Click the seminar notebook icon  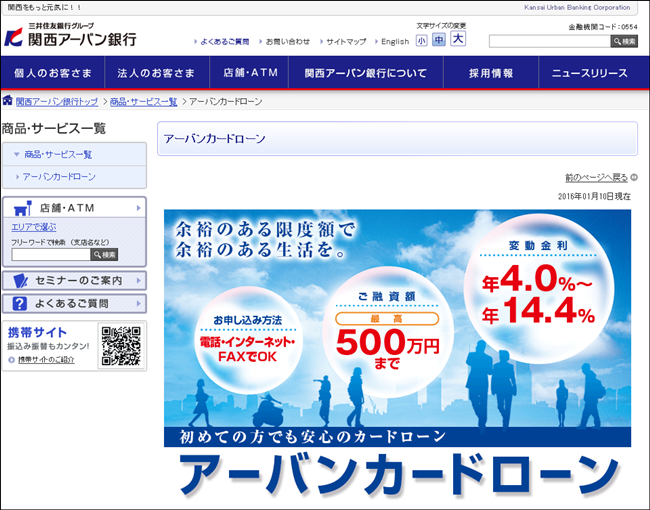tap(19, 281)
